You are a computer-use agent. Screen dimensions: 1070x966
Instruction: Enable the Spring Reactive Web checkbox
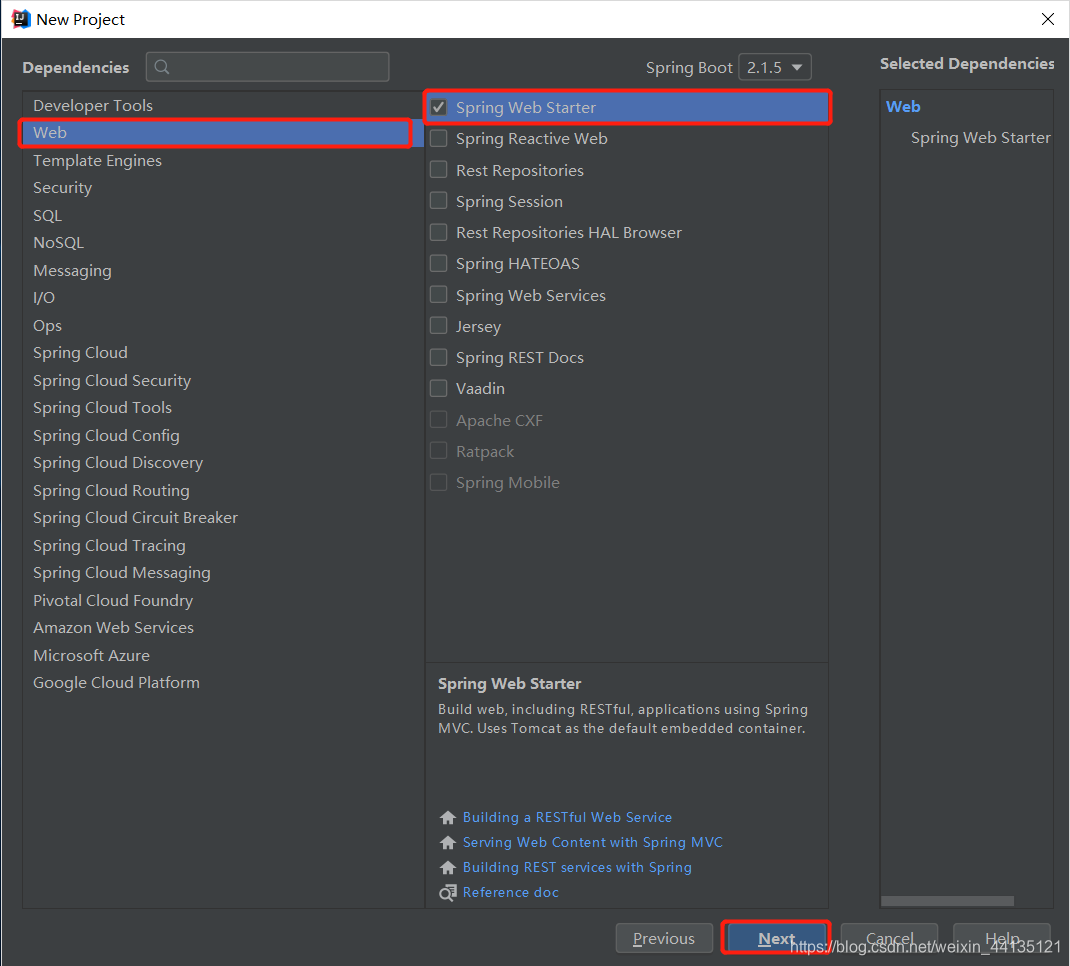coord(439,138)
